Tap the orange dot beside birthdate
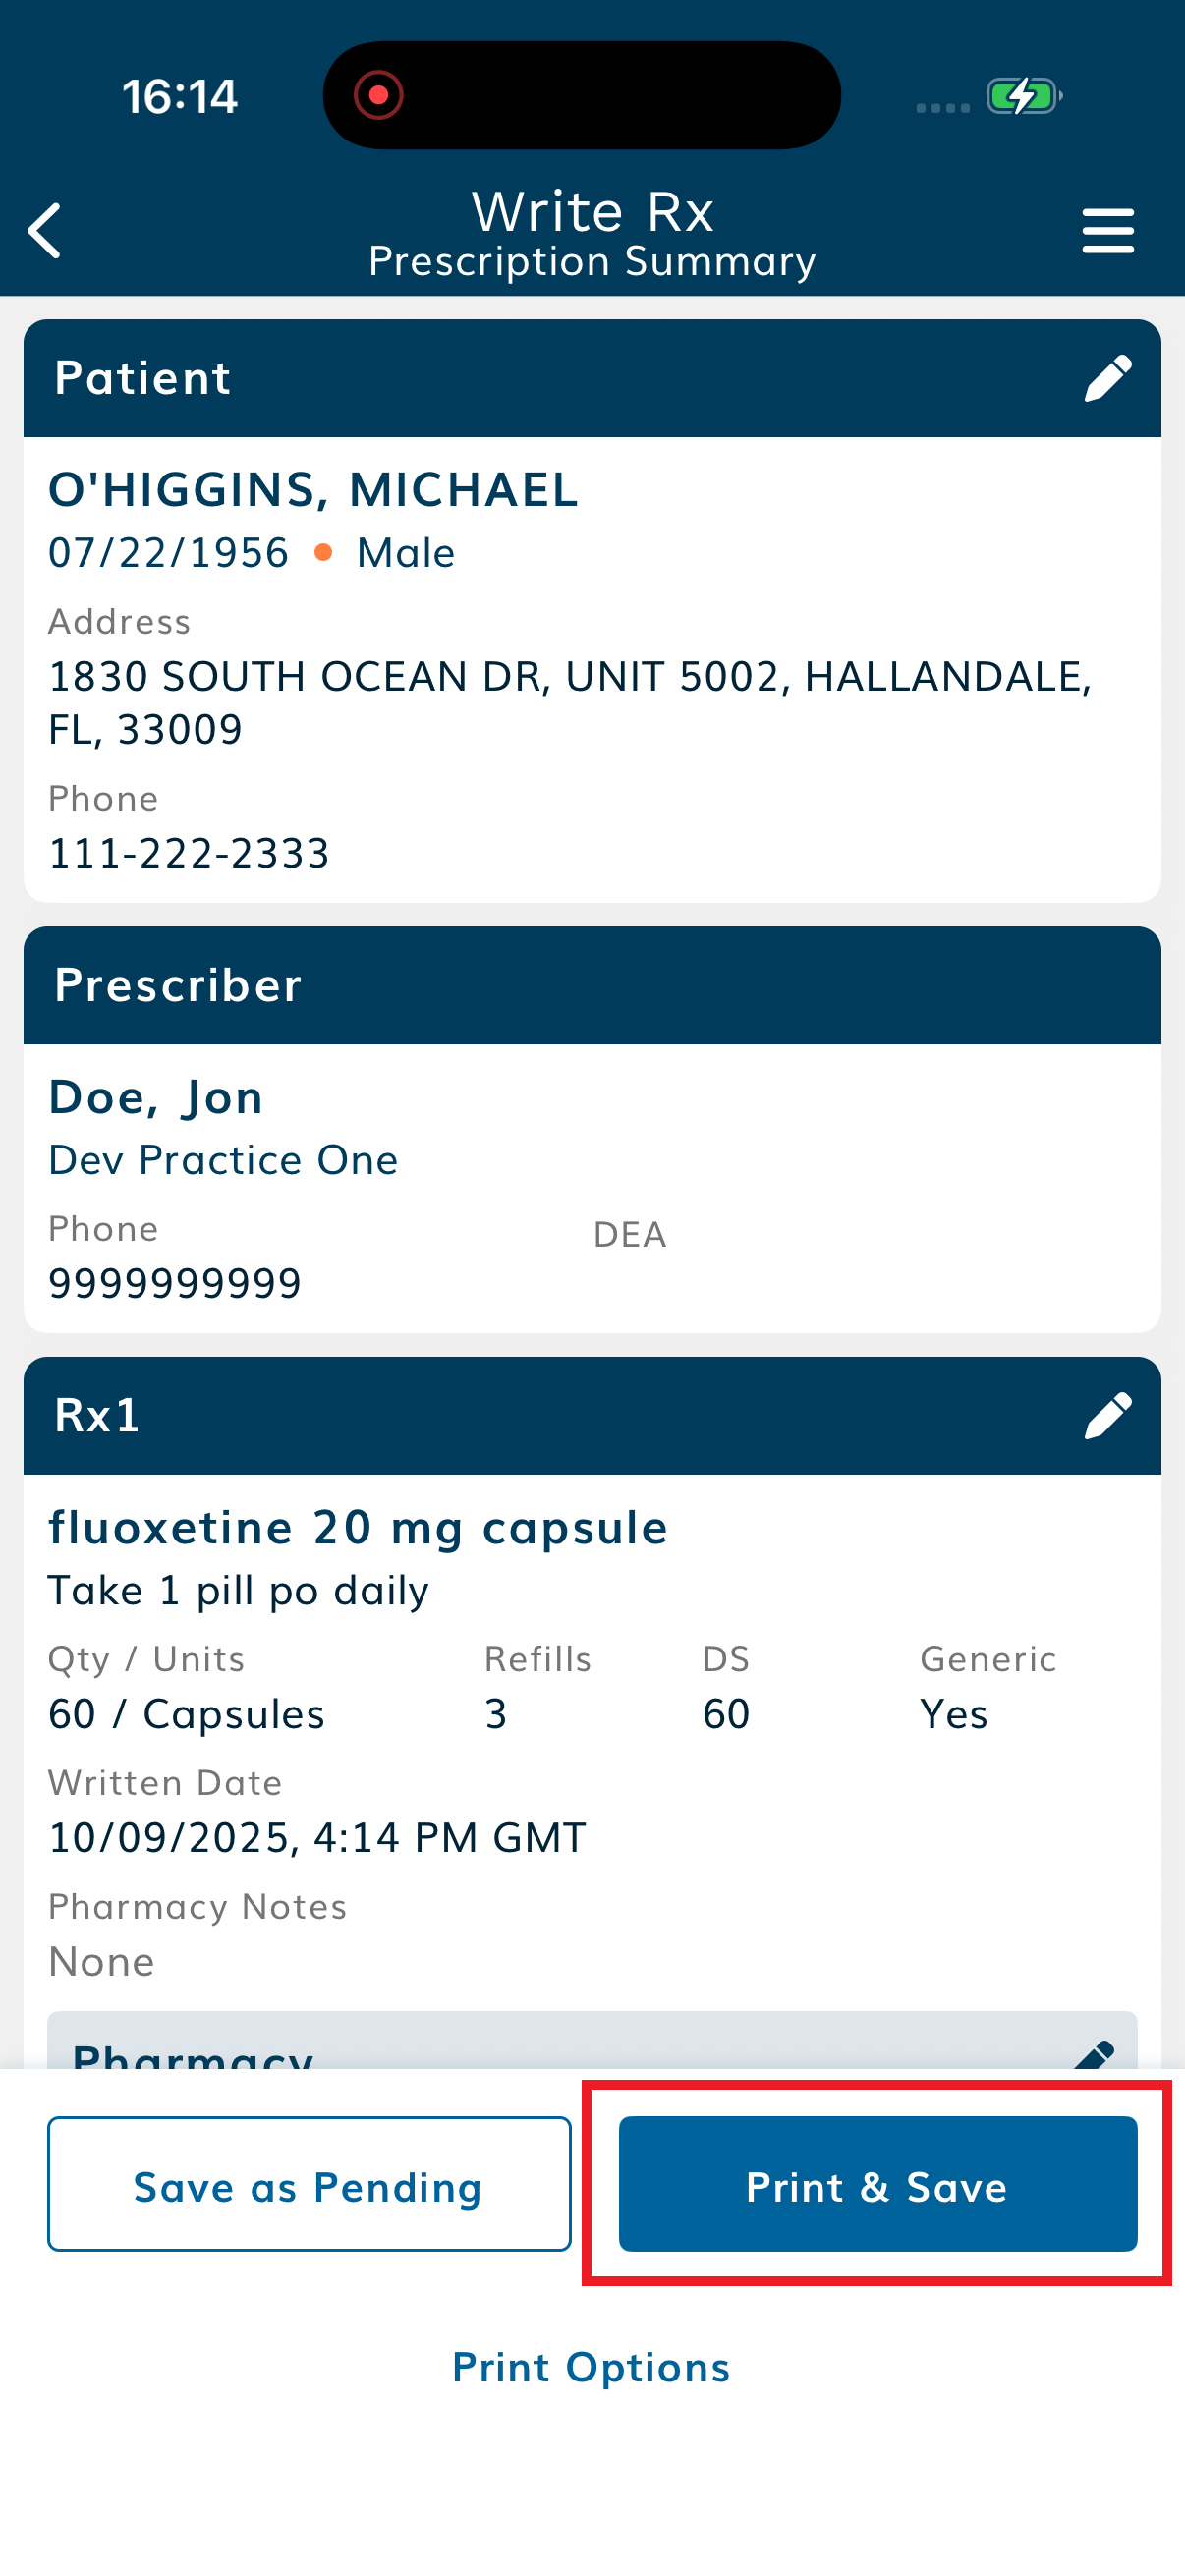Viewport: 1185px width, 2576px height. click(x=323, y=553)
